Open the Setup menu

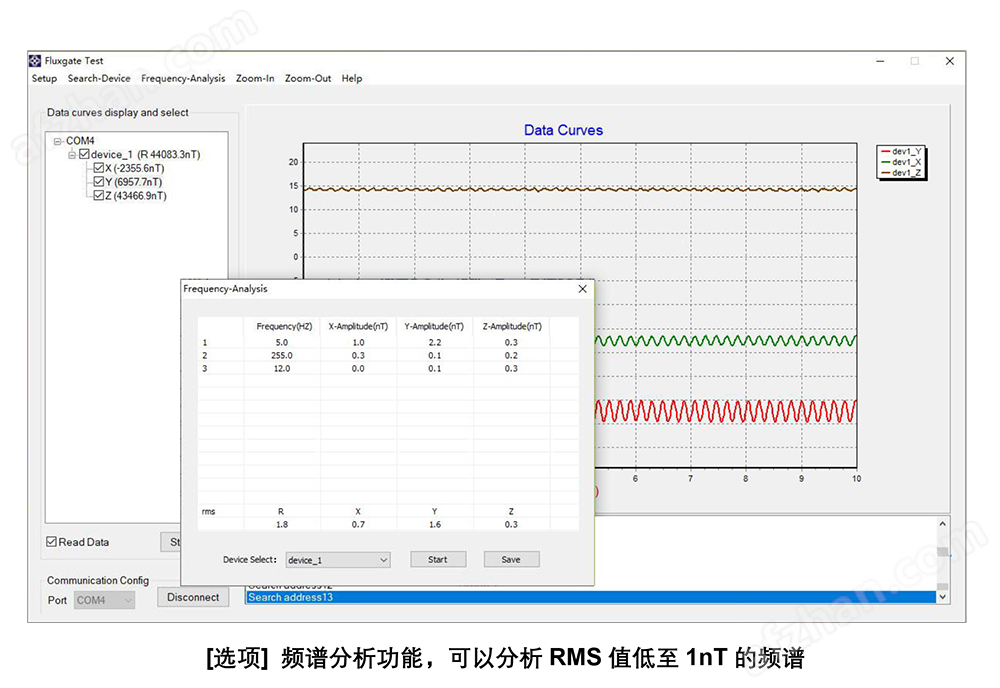coord(44,78)
